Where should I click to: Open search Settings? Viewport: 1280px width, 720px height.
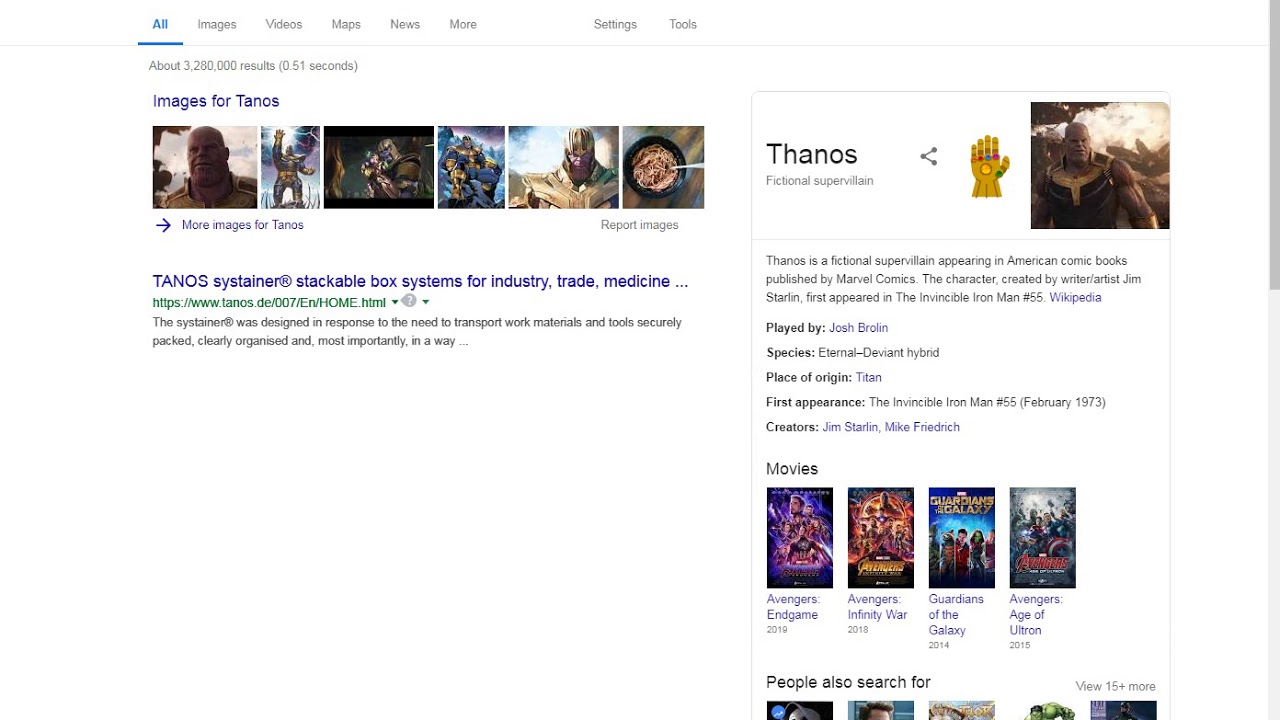click(x=614, y=24)
